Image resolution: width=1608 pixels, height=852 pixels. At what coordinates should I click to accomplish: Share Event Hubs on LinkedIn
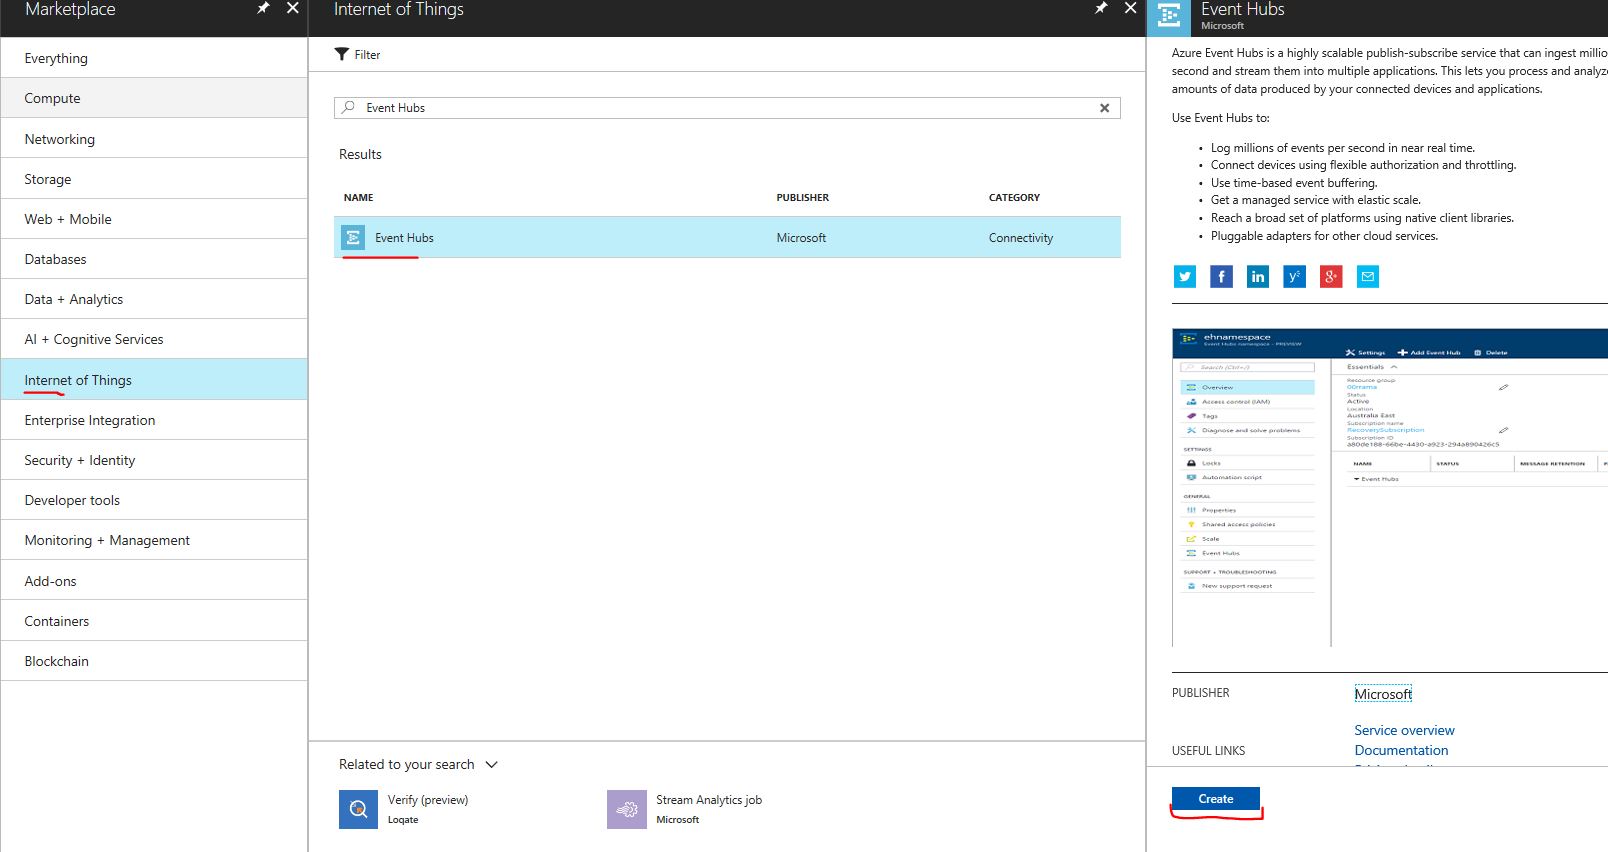1258,277
